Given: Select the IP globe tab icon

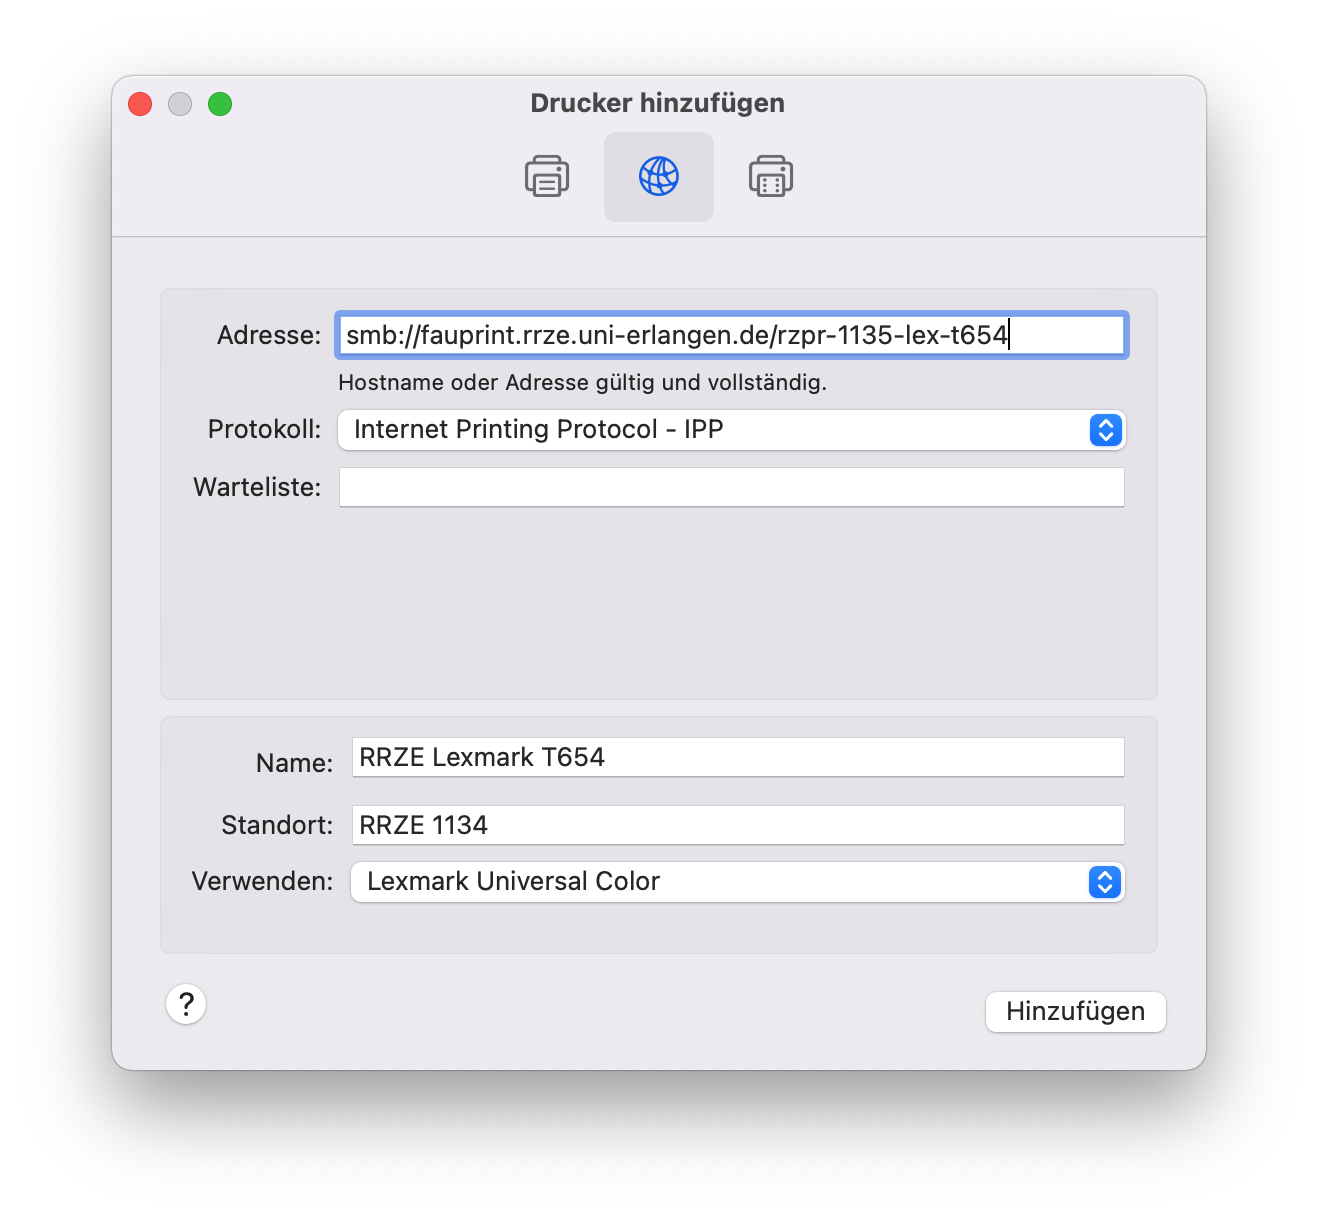Looking at the screenshot, I should click(658, 177).
